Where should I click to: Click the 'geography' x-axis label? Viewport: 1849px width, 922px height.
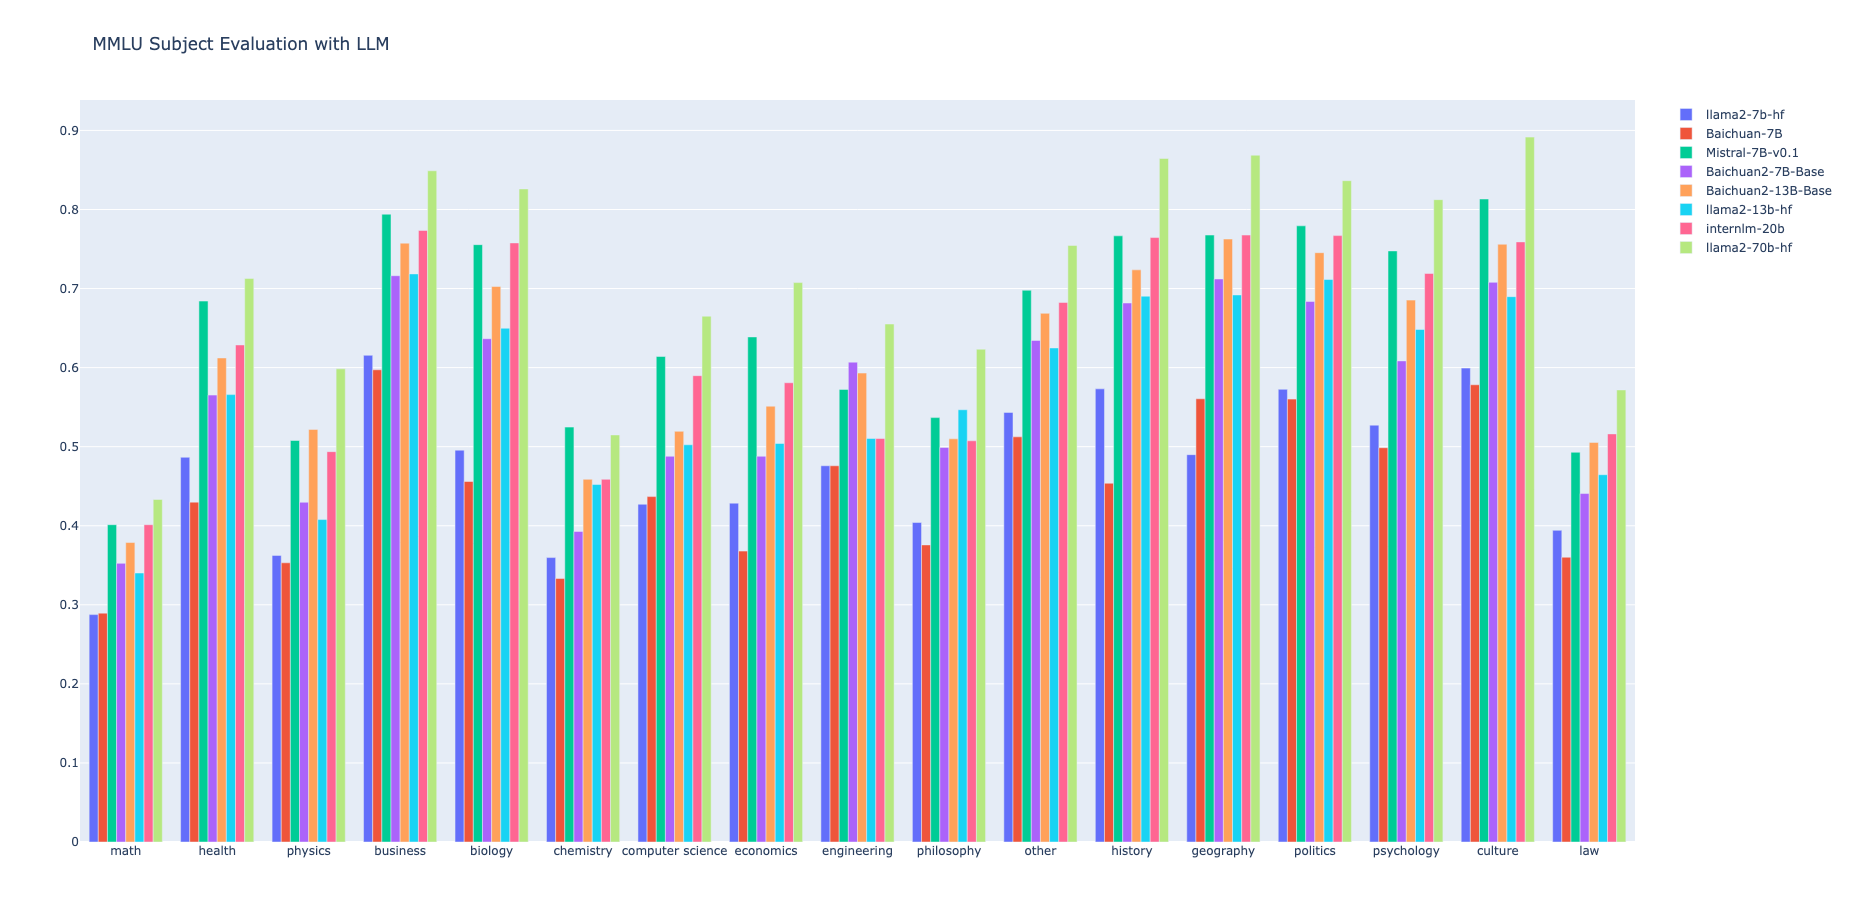click(x=1223, y=851)
